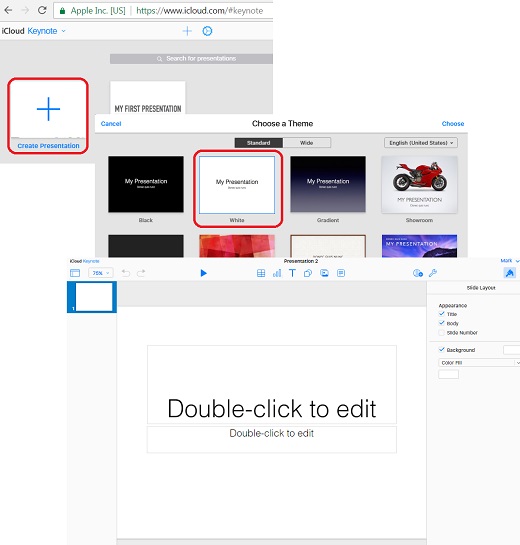Select the Black theme thumbnail
Image resolution: width=520 pixels, height=545 pixels.
click(146, 184)
